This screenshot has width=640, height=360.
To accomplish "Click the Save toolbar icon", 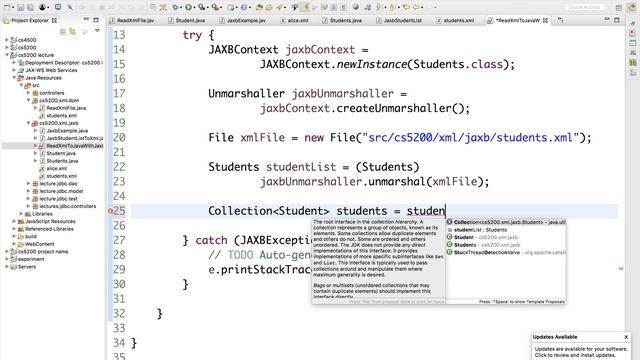I will tap(20, 7).
